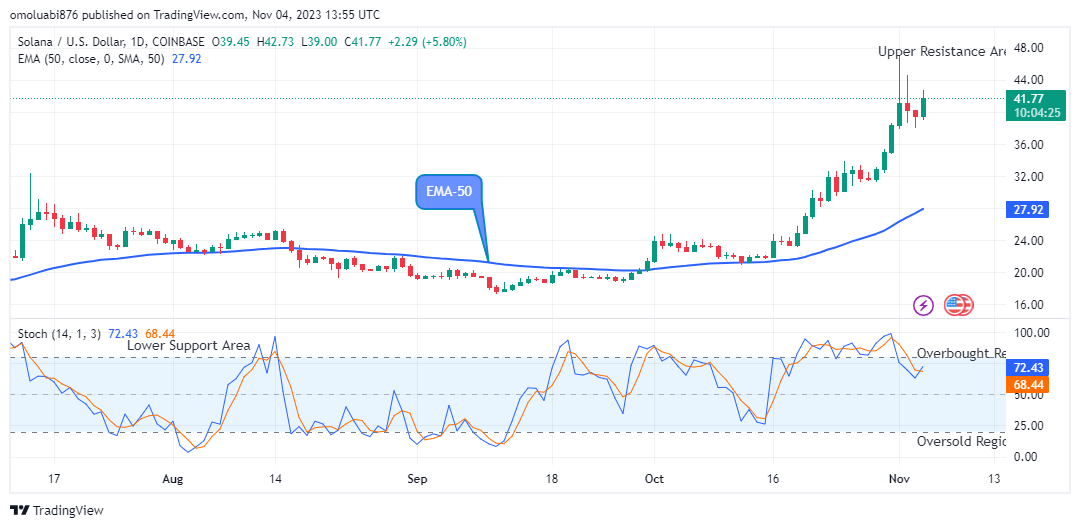Viewport: 1080px width, 528px height.
Task: Click the Lower Support Area text label
Action: 188,345
